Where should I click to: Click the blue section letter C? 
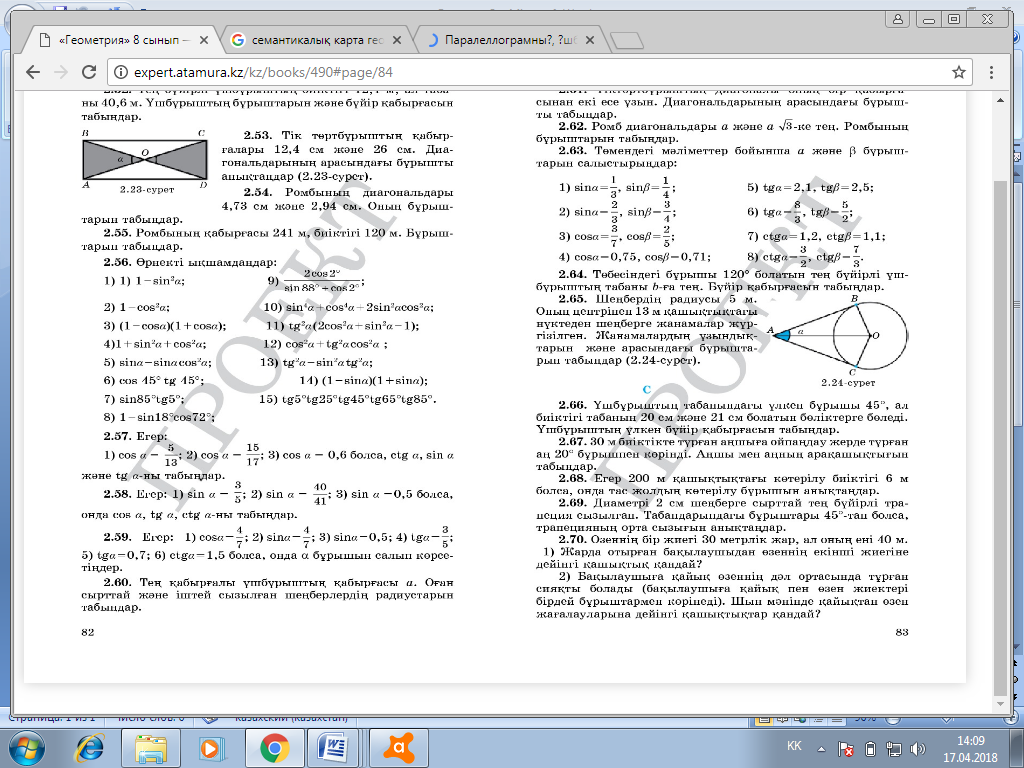point(647,390)
